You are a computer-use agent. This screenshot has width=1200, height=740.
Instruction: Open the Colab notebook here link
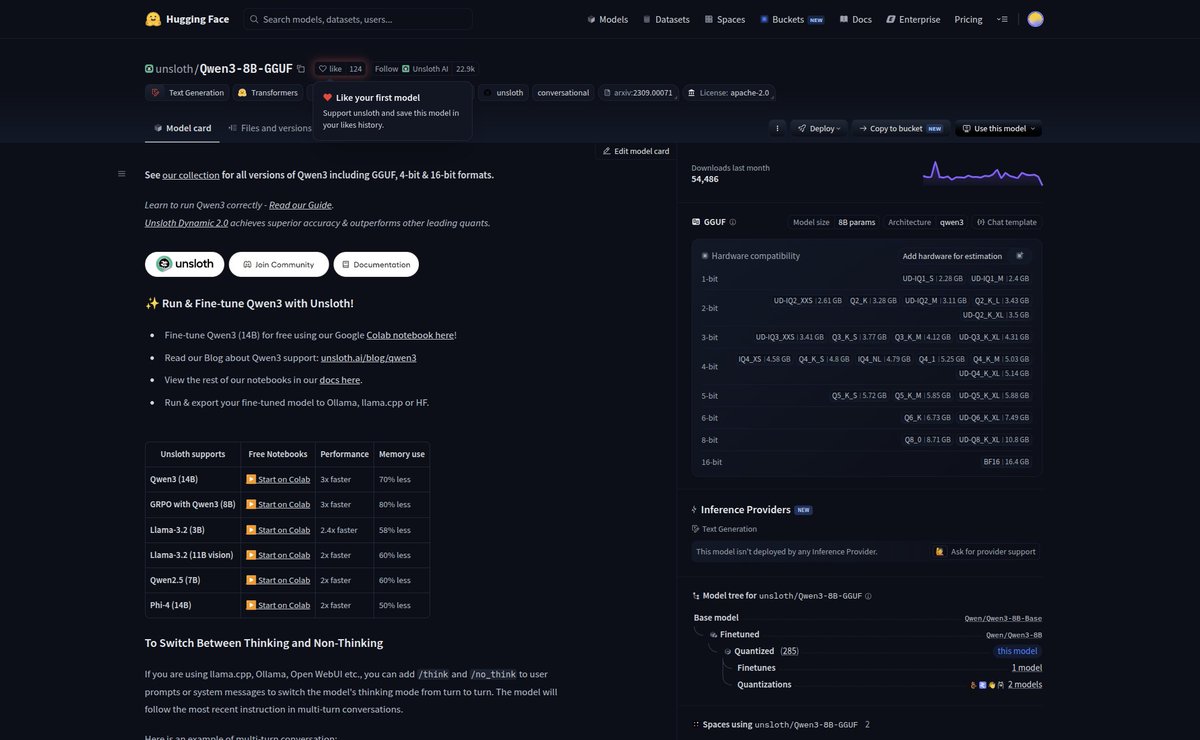pos(410,335)
